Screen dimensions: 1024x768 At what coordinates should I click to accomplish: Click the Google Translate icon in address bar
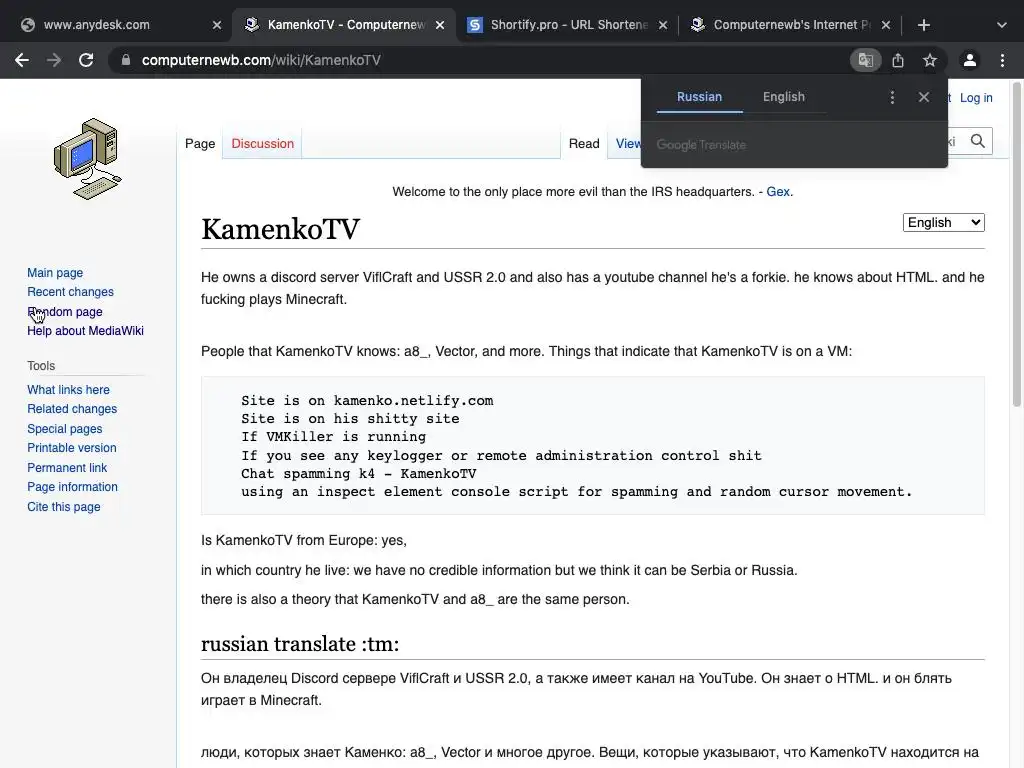(866, 60)
